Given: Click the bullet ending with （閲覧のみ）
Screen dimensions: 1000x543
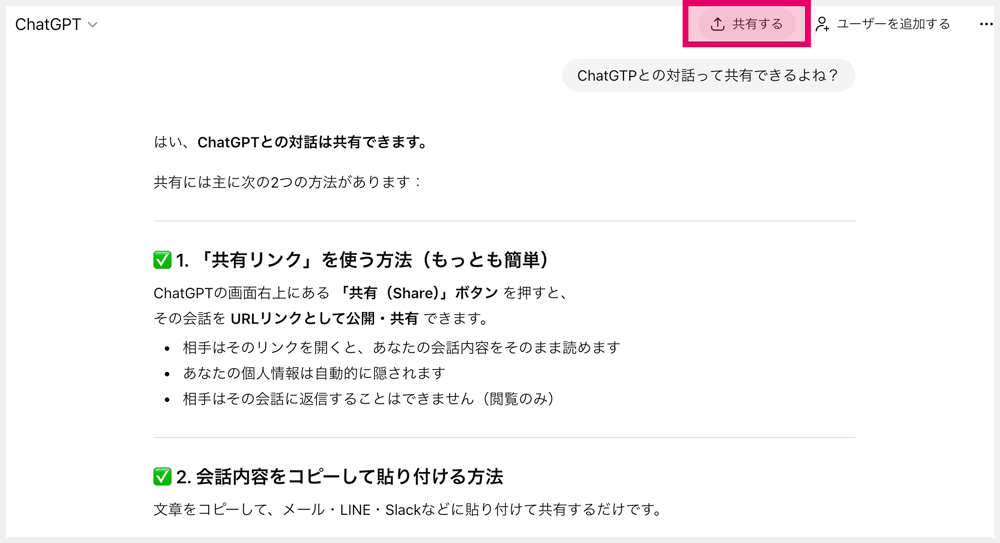Looking at the screenshot, I should click(368, 398).
